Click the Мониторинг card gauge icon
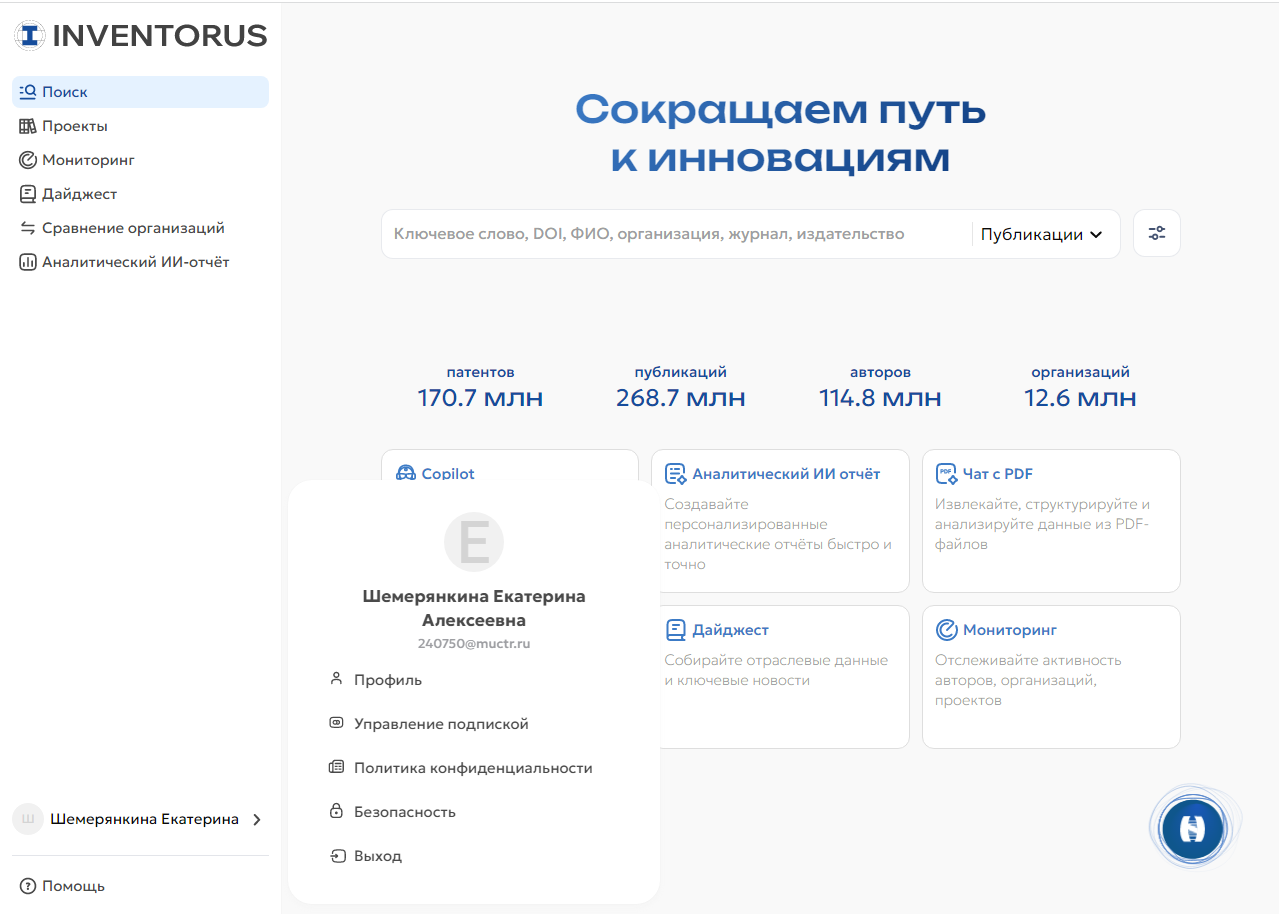The image size is (1279, 914). tap(946, 630)
